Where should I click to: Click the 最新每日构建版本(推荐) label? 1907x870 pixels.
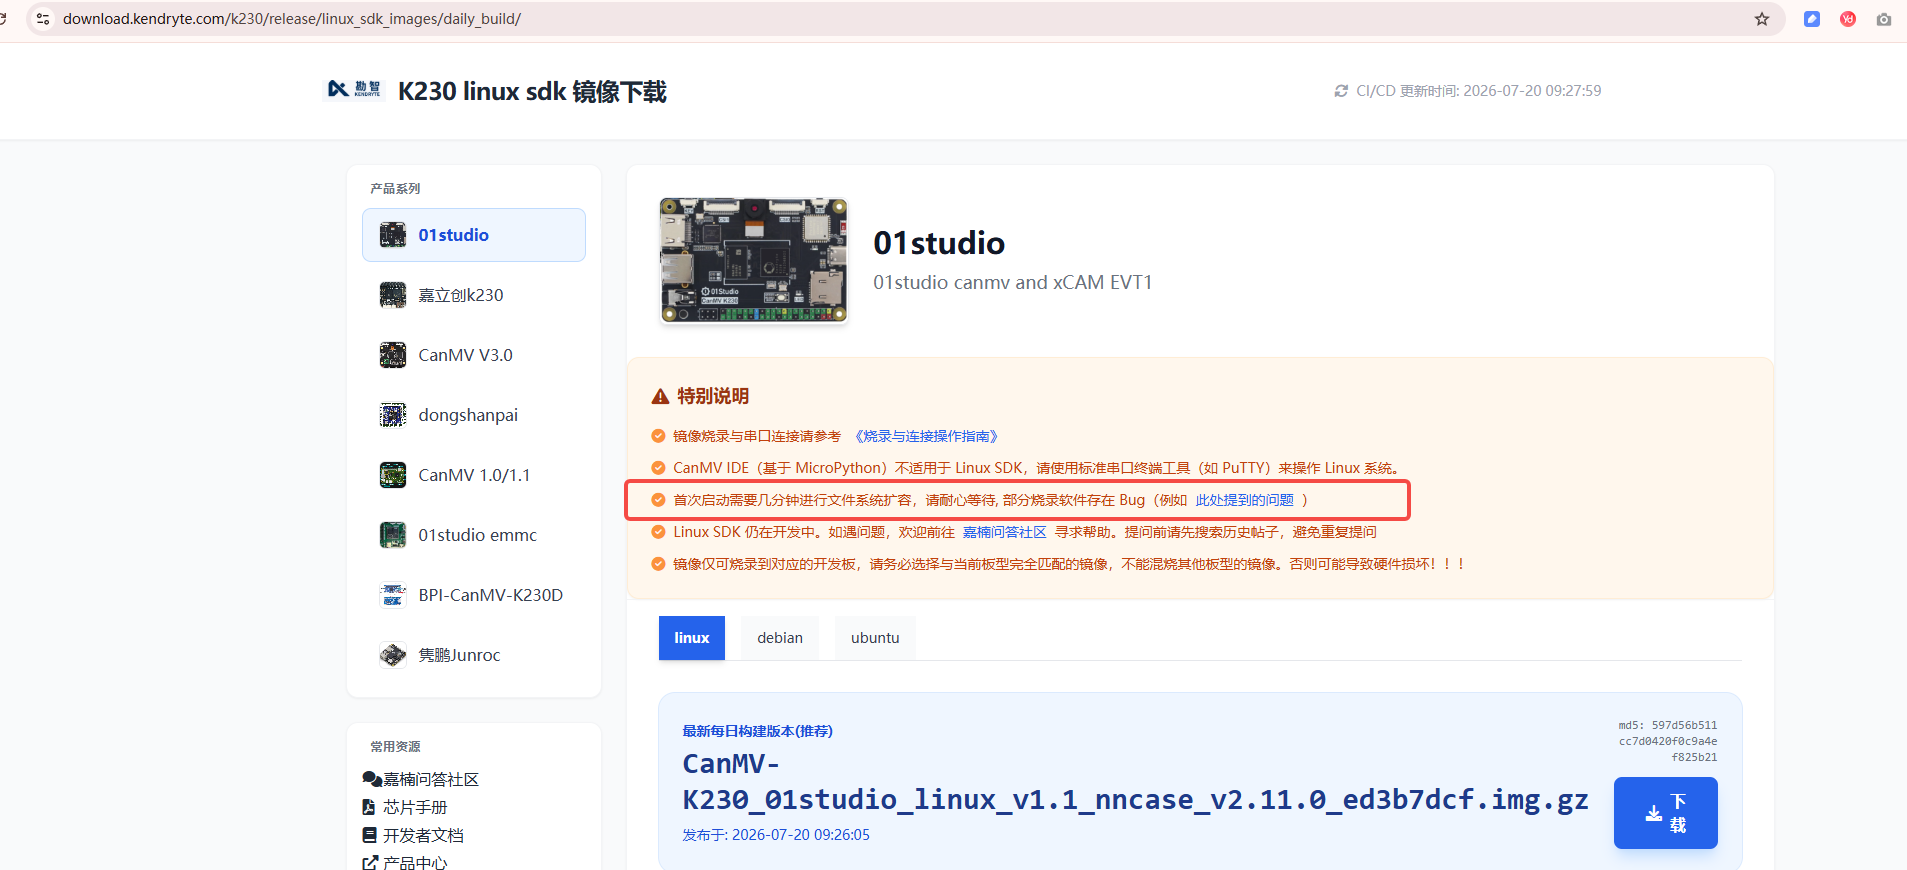click(x=757, y=731)
